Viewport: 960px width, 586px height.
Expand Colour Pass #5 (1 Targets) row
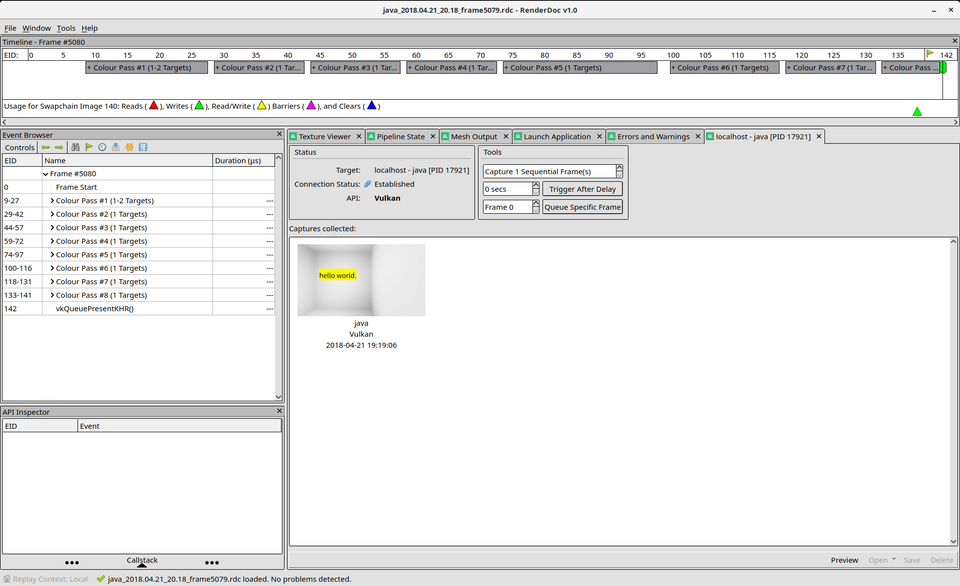(52, 255)
